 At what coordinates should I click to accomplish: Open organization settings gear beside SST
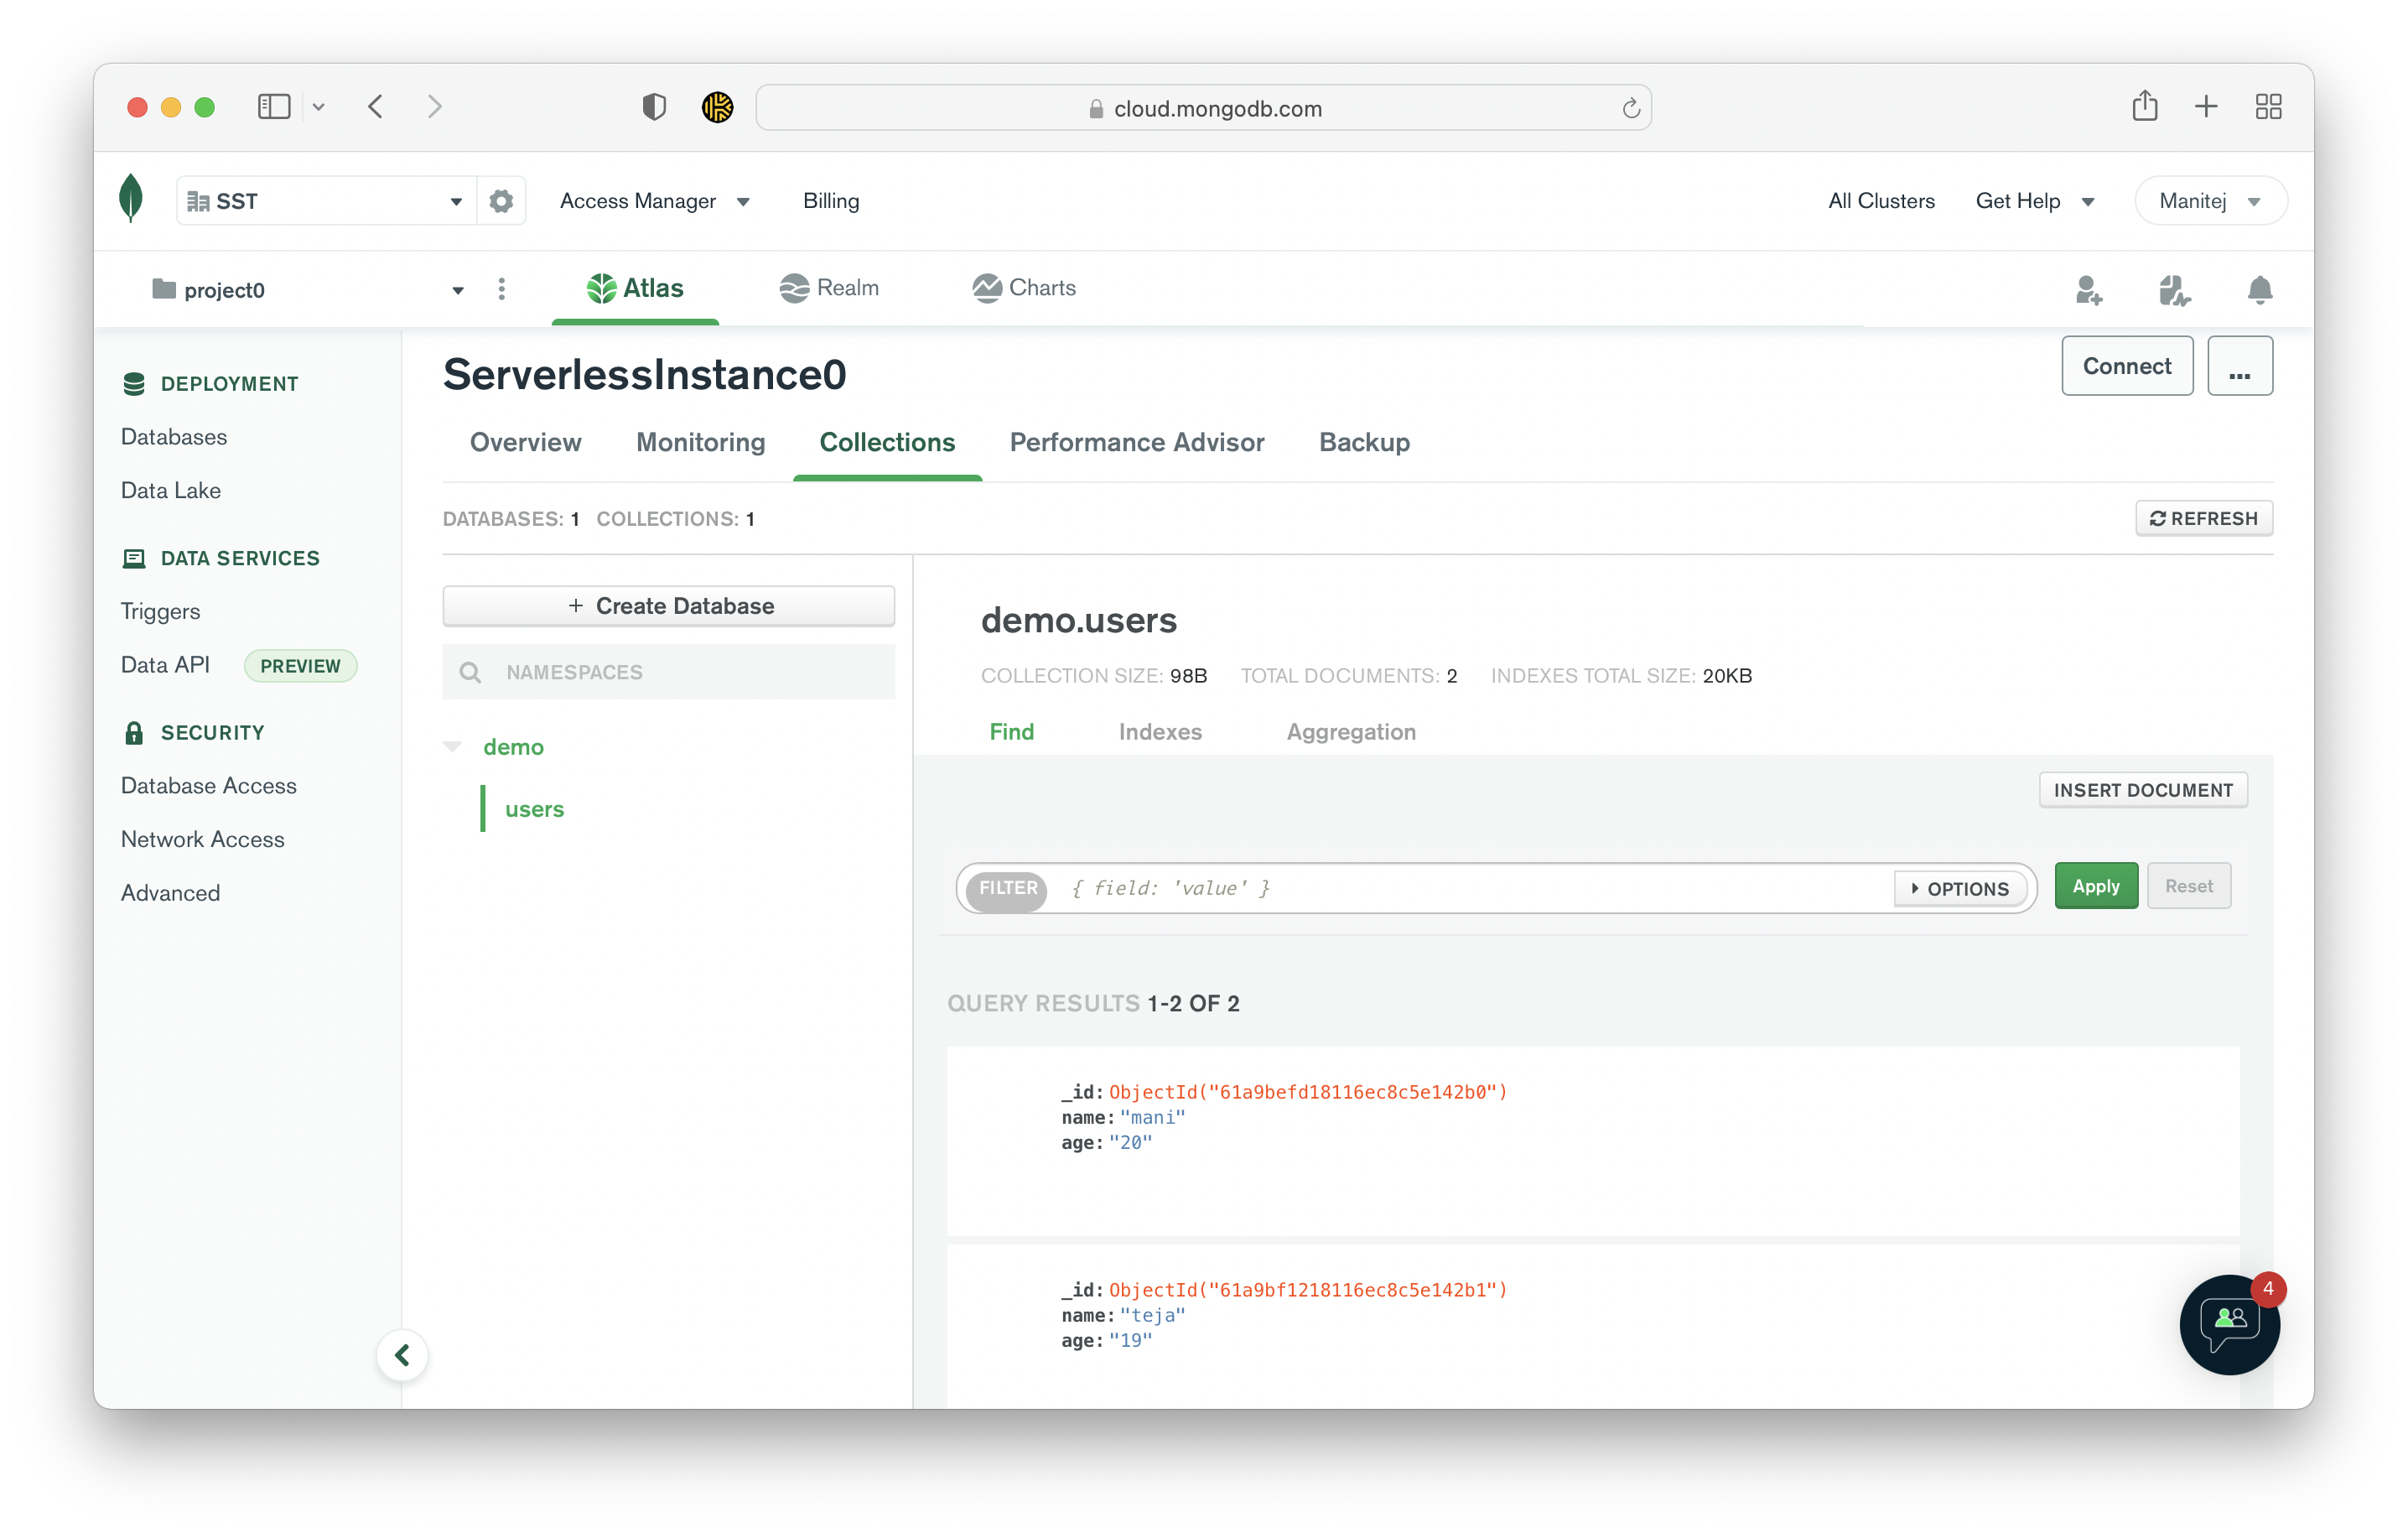pos(500,200)
